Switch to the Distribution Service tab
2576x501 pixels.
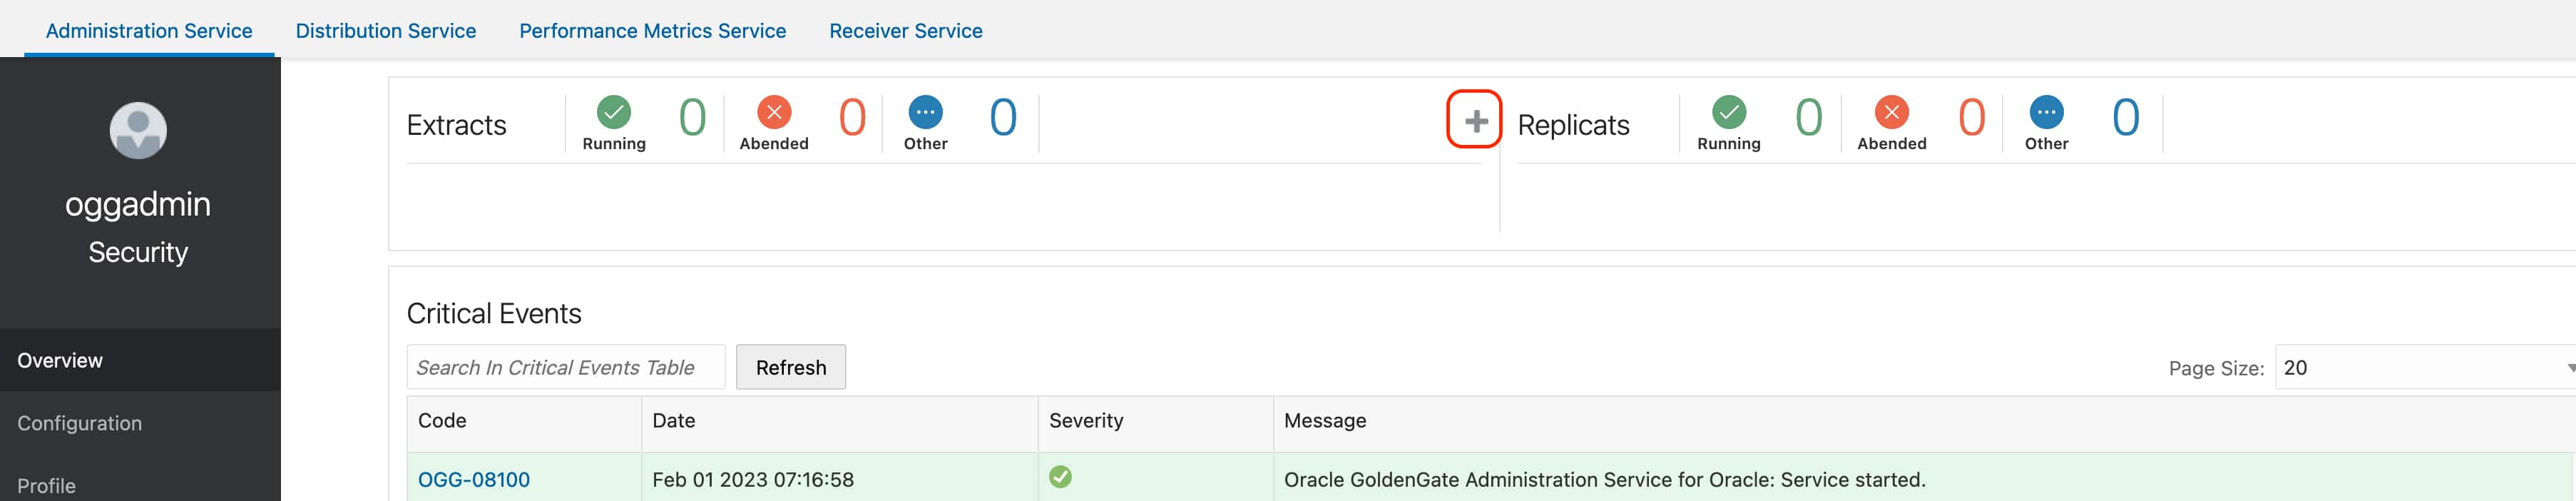[385, 31]
